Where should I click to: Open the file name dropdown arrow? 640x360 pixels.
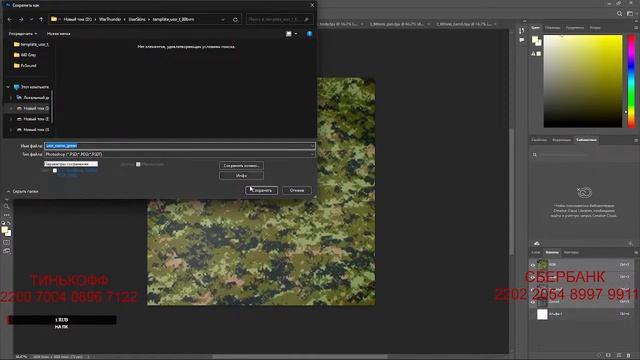(312, 146)
